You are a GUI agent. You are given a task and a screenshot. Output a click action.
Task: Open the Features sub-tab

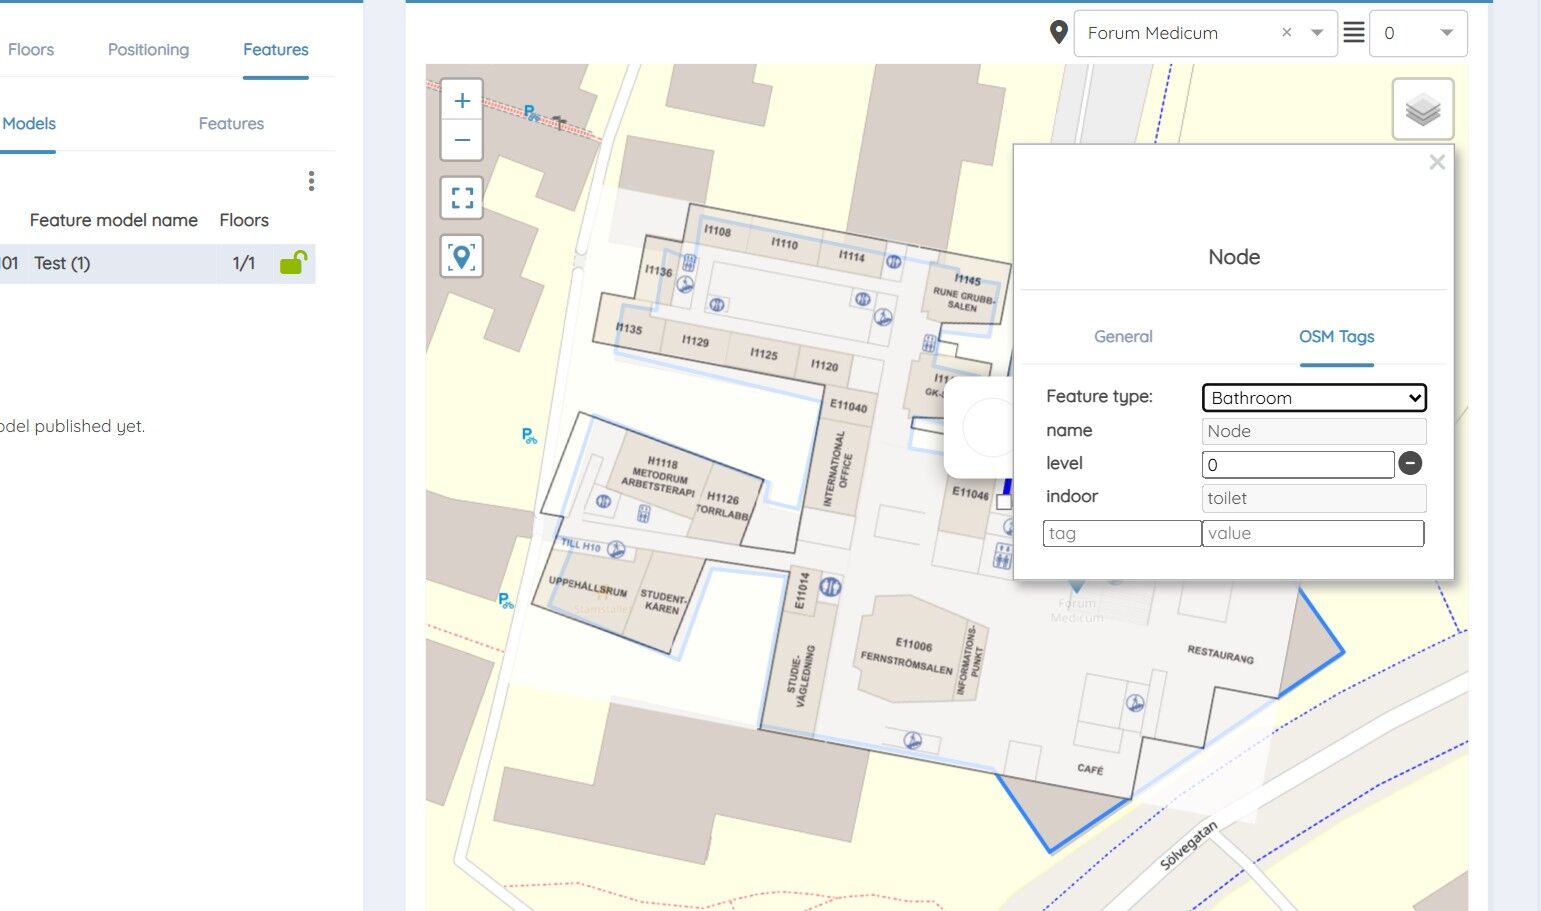tap(231, 124)
